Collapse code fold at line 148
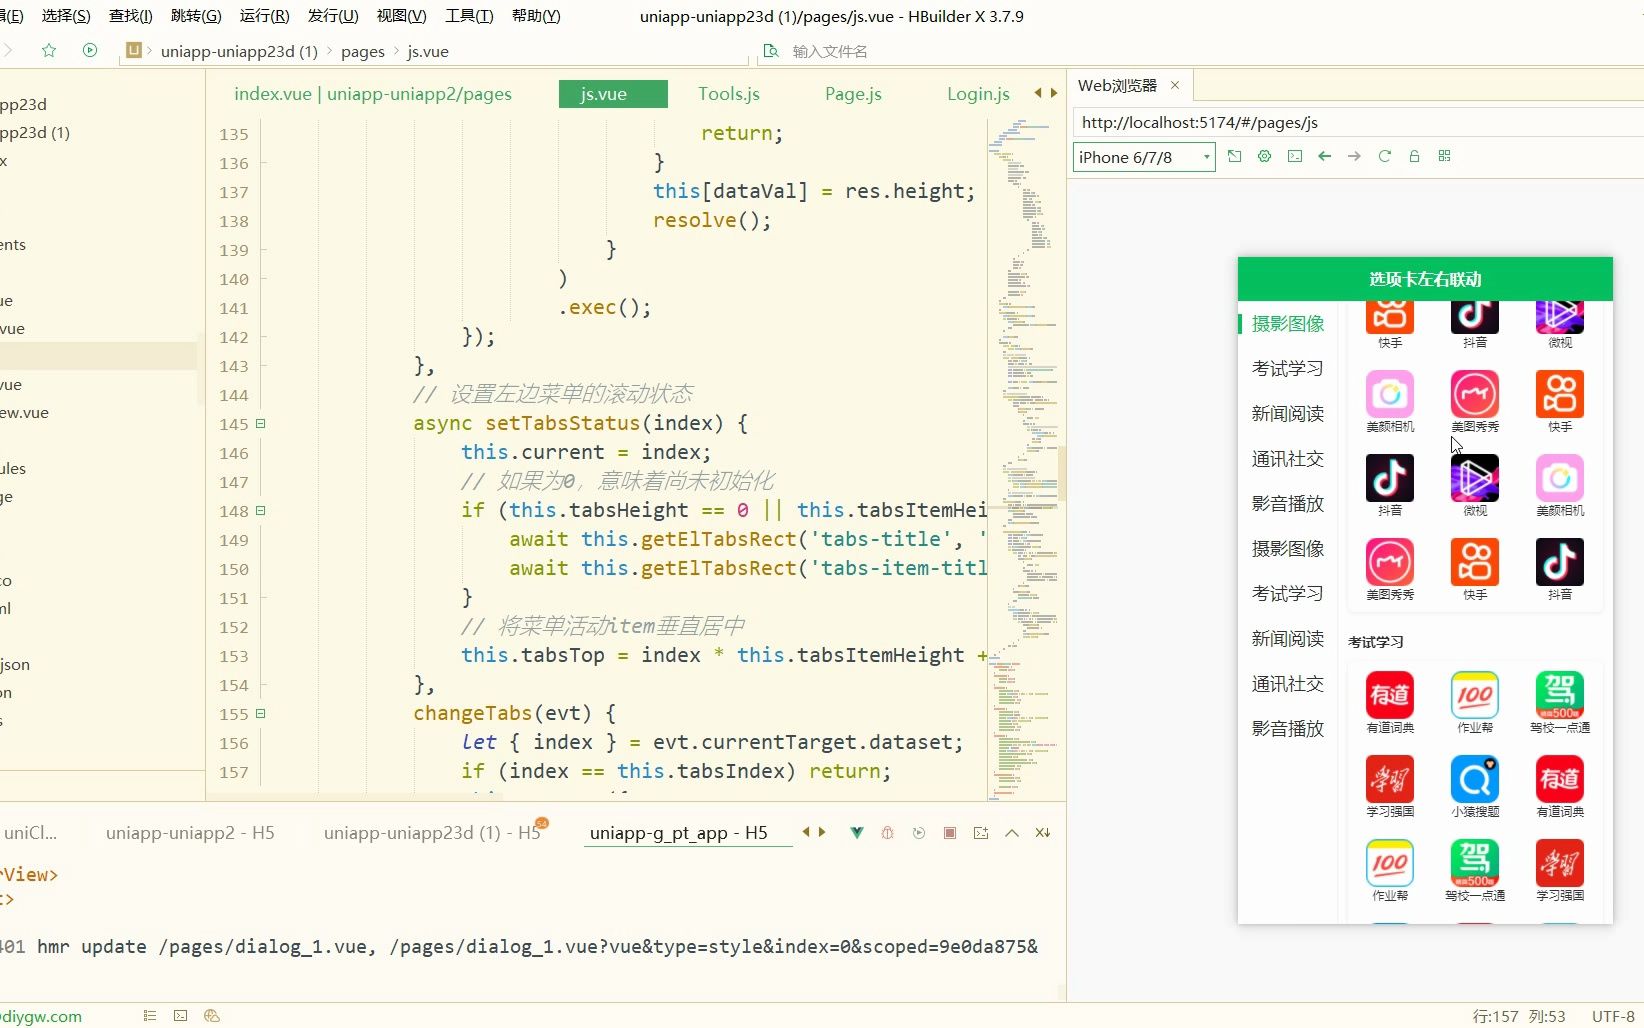Screen dimensions: 1644x1028 260,510
